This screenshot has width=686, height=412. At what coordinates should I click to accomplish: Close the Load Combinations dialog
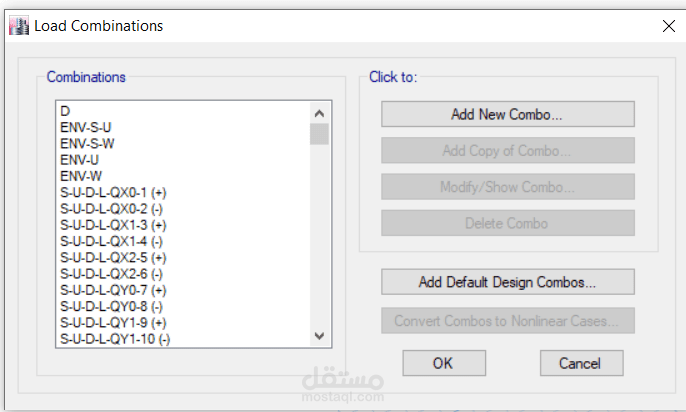click(x=668, y=27)
